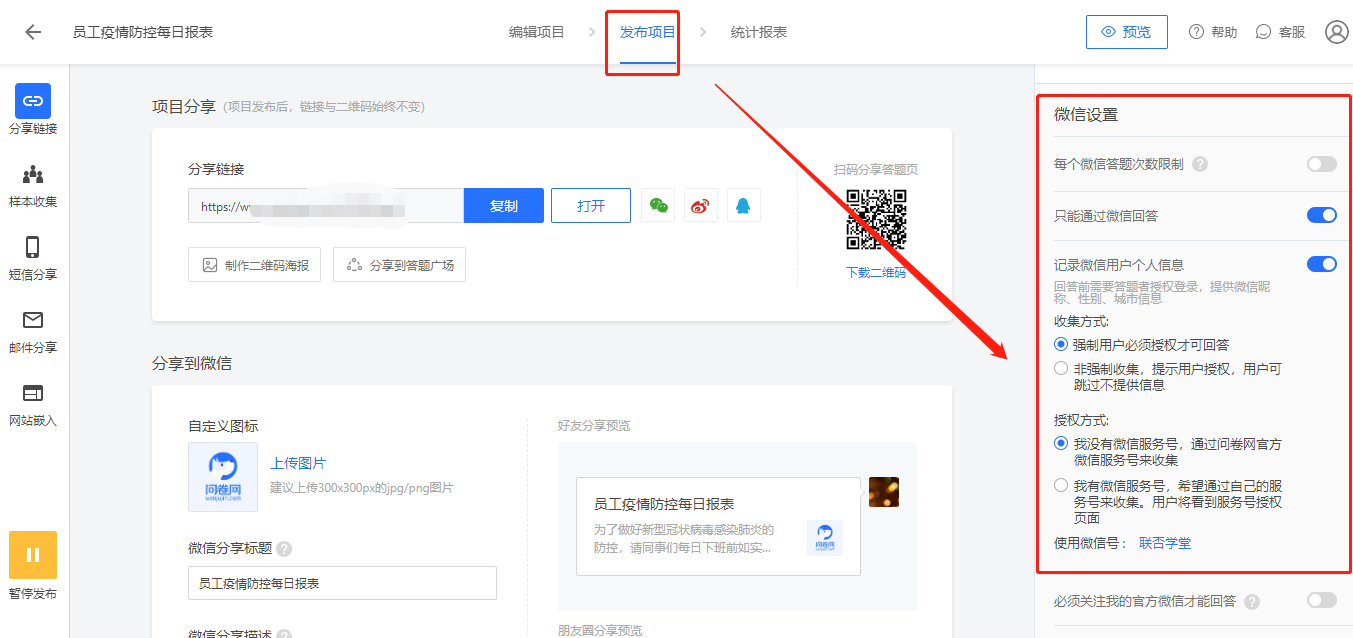Click the 打开 open button

click(591, 206)
